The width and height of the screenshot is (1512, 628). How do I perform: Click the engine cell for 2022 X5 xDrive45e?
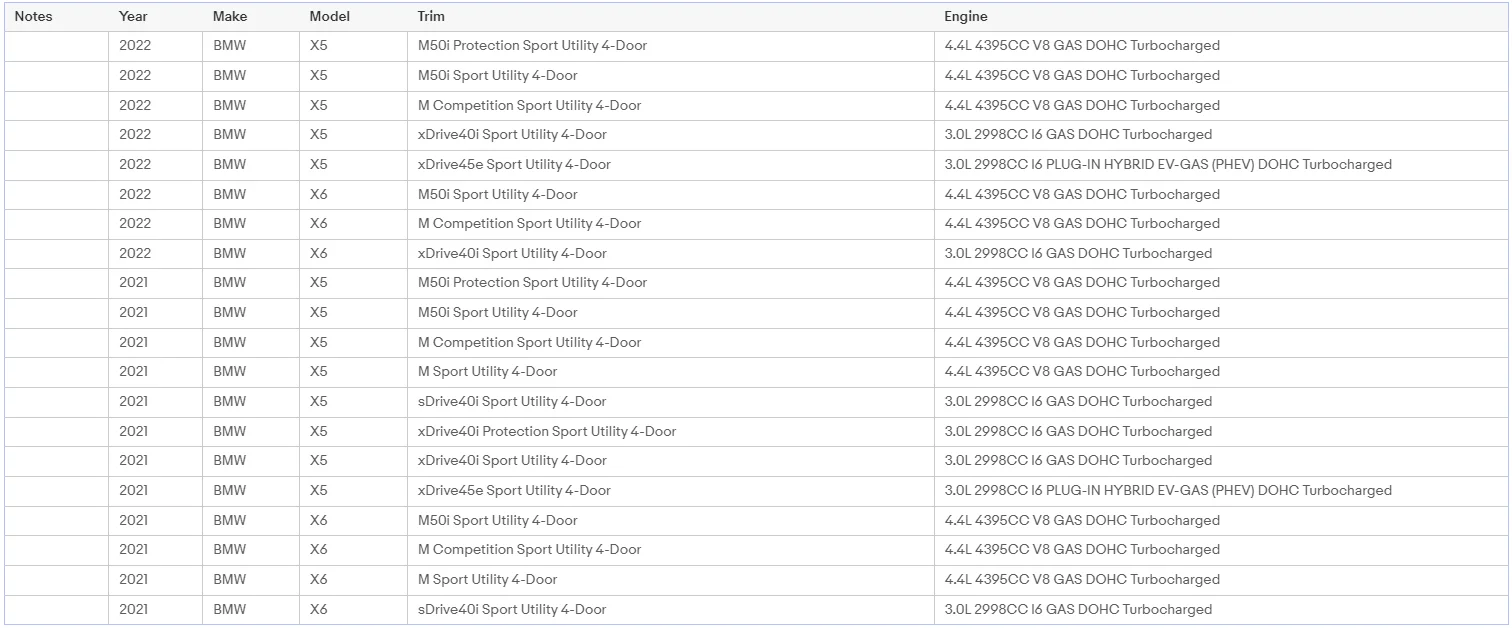[x=1222, y=165]
